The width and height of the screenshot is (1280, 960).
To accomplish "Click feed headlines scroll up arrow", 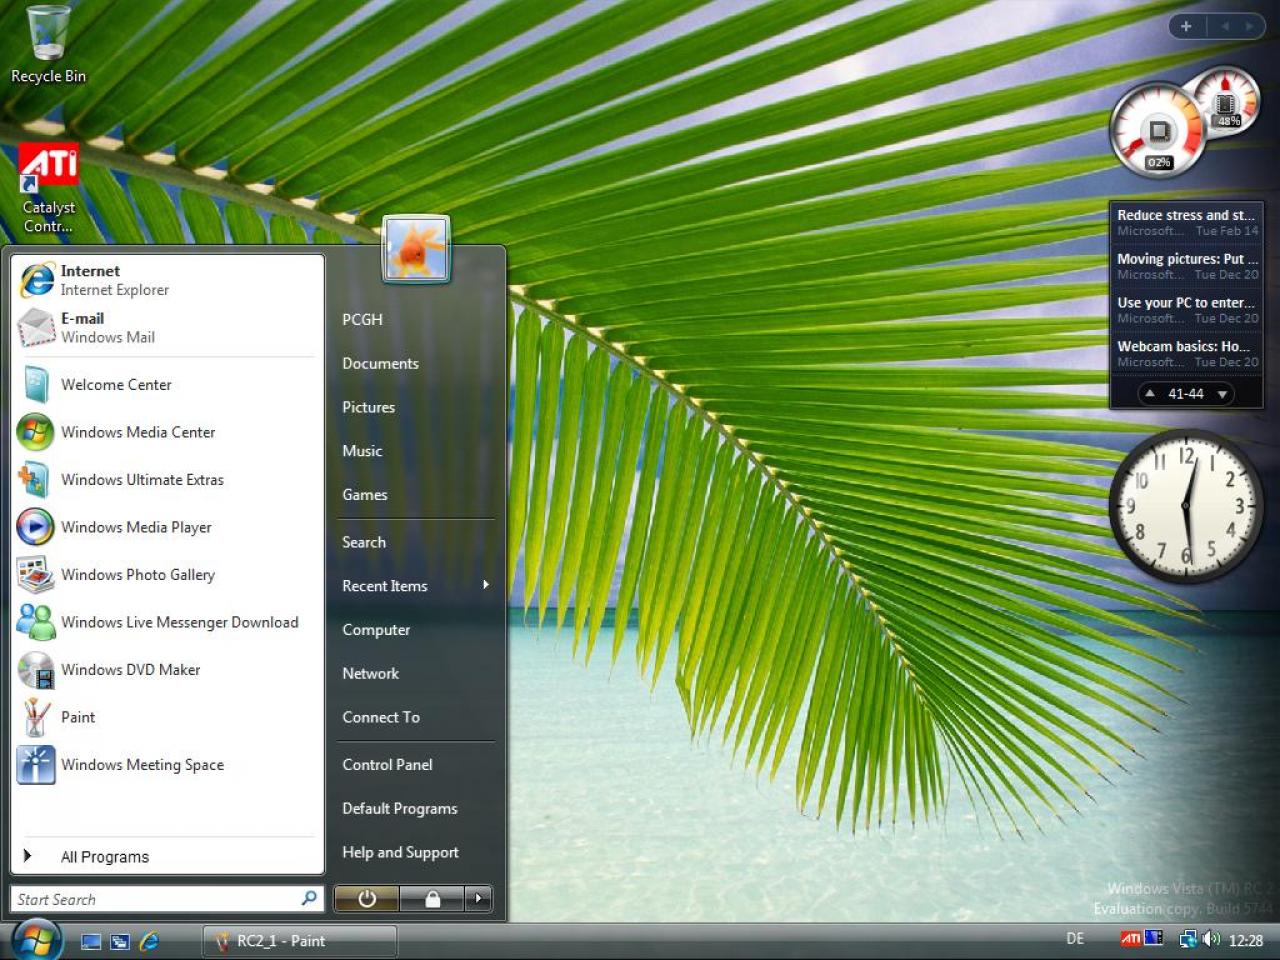I will [1150, 394].
